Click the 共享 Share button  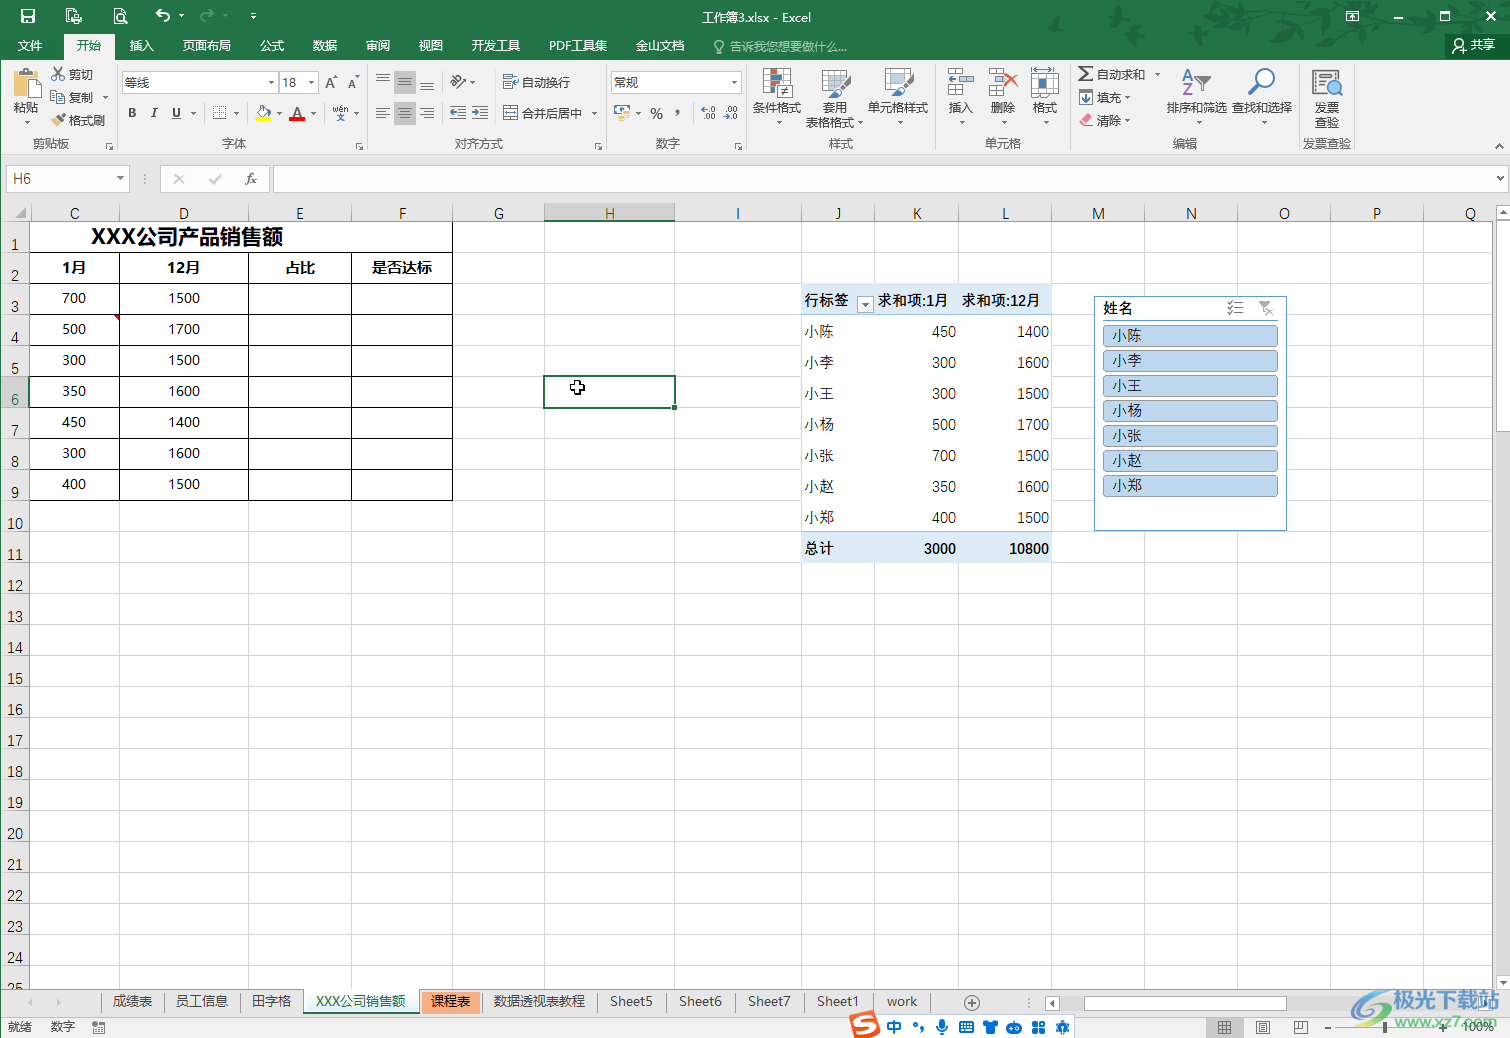[1474, 45]
